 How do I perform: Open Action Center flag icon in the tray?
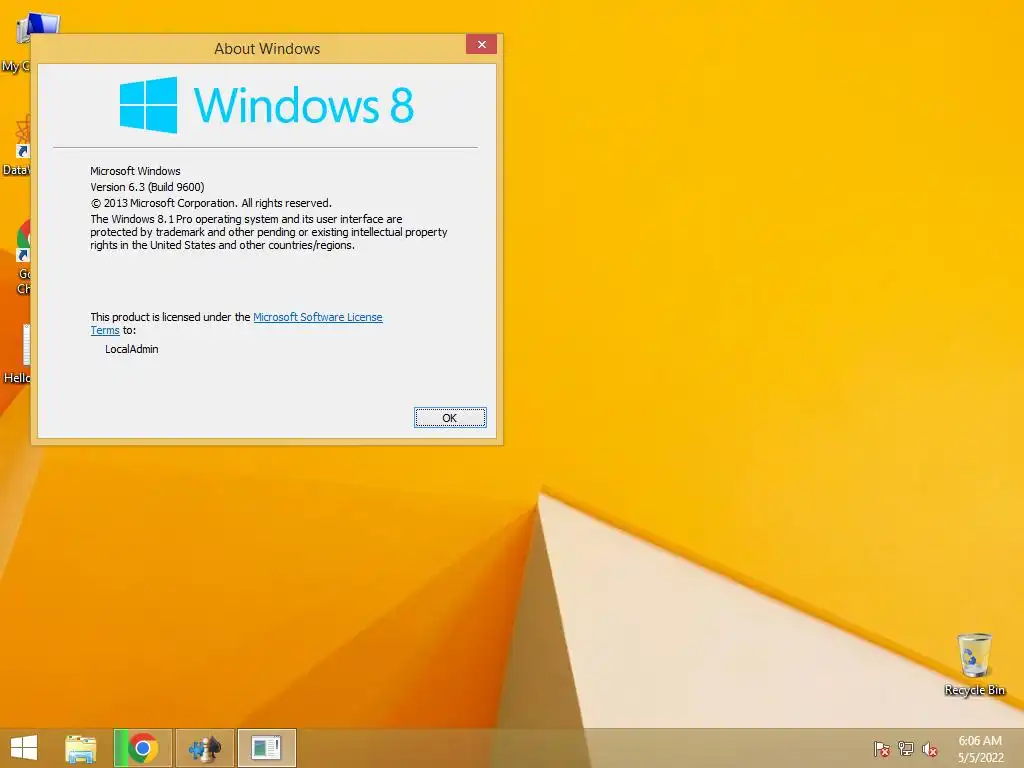881,749
